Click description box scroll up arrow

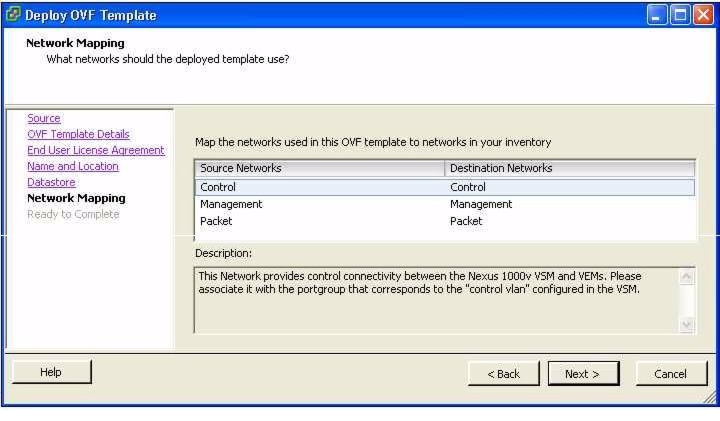(686, 276)
